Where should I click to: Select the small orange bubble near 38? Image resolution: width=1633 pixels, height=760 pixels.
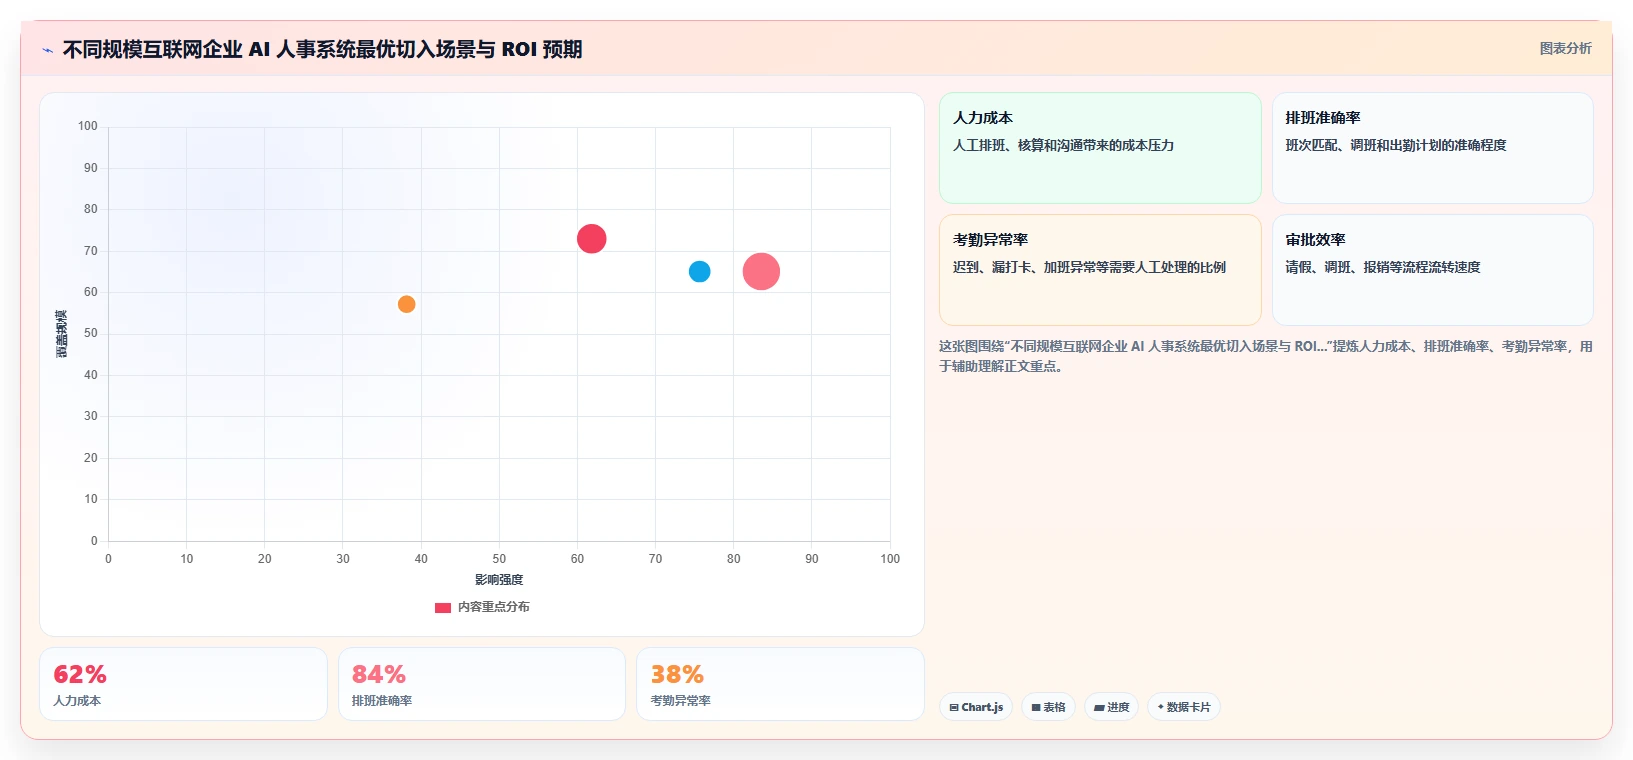[x=406, y=304]
